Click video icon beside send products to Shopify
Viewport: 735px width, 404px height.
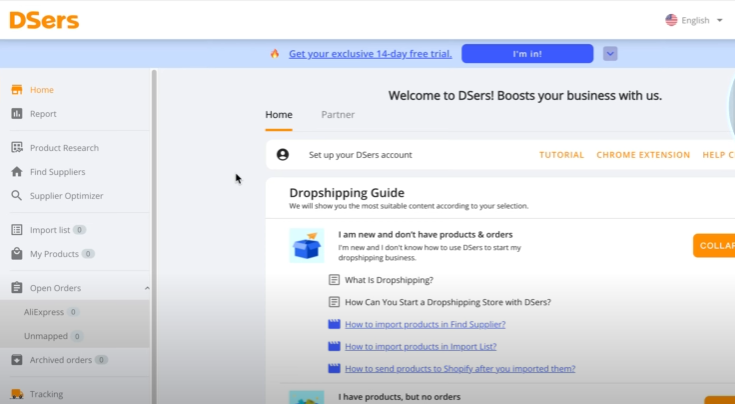coord(334,368)
